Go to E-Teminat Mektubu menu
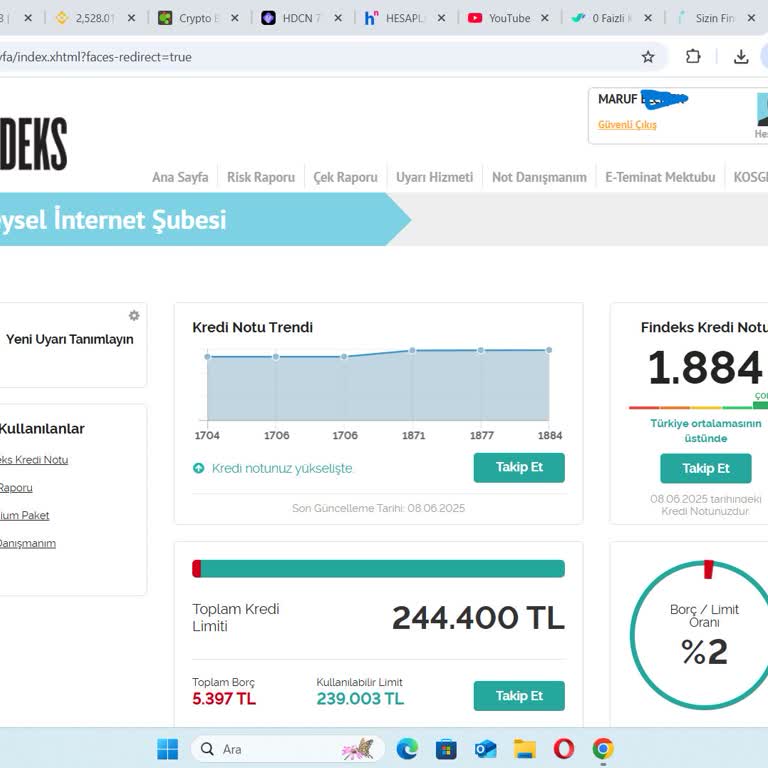Screen dimensions: 768x768 (x=660, y=177)
